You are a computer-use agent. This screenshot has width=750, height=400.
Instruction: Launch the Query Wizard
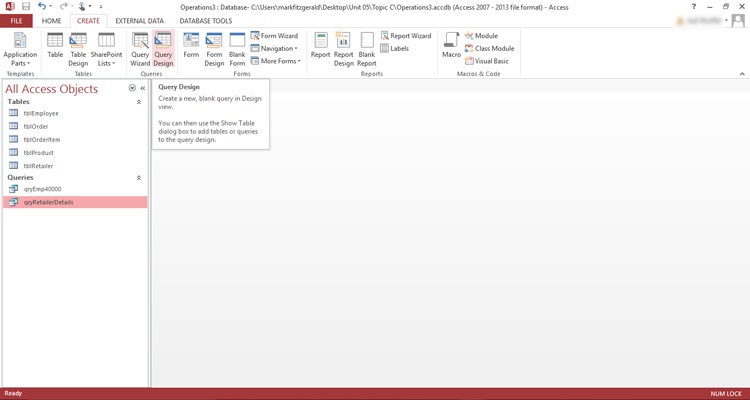[x=140, y=49]
